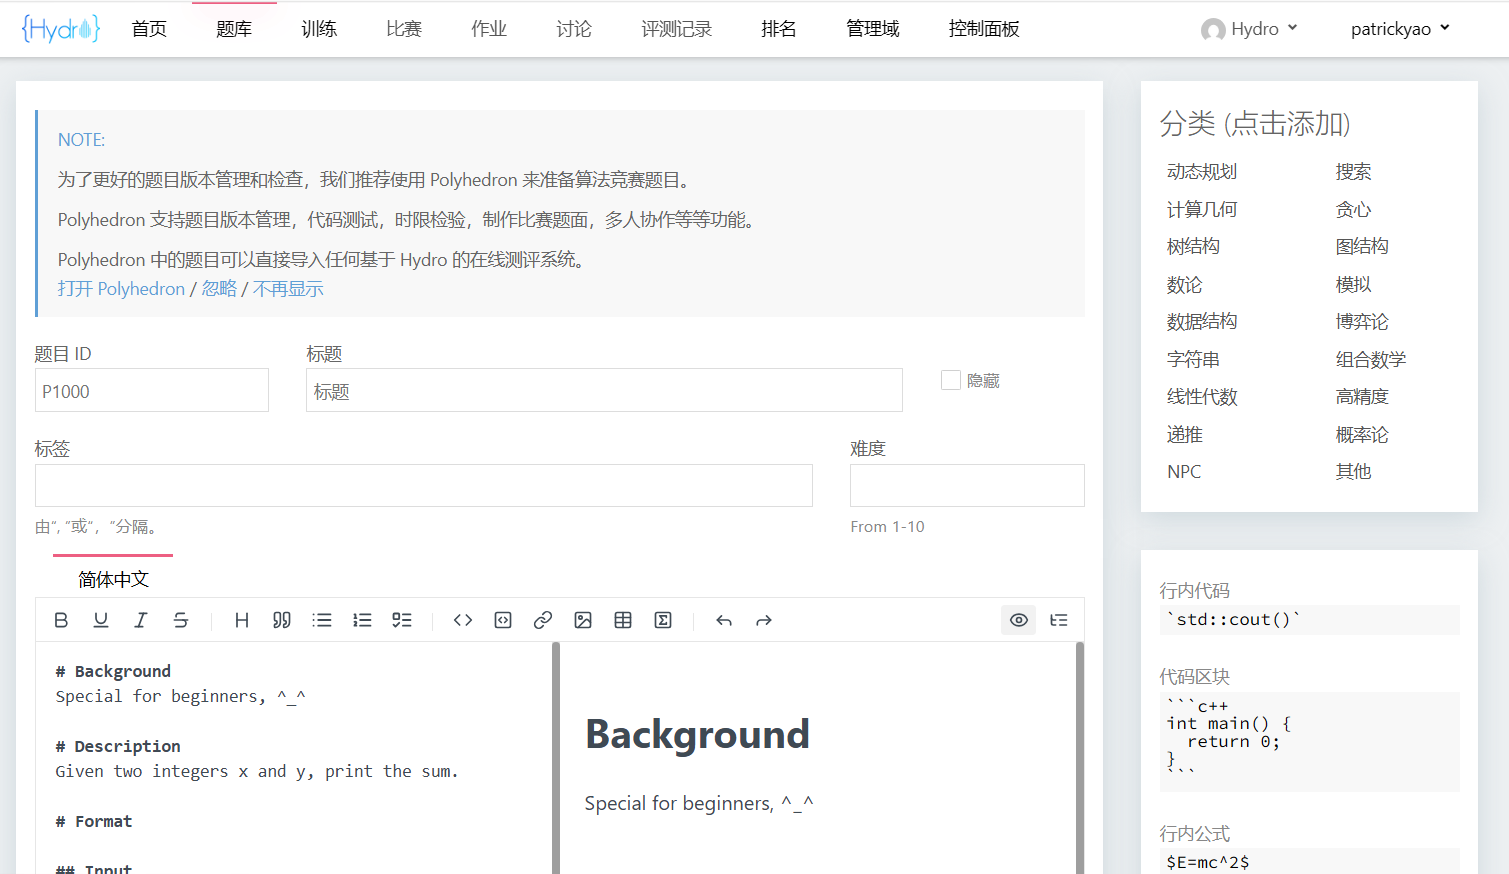
Task: Open 管理域 in navigation
Action: [x=873, y=29]
